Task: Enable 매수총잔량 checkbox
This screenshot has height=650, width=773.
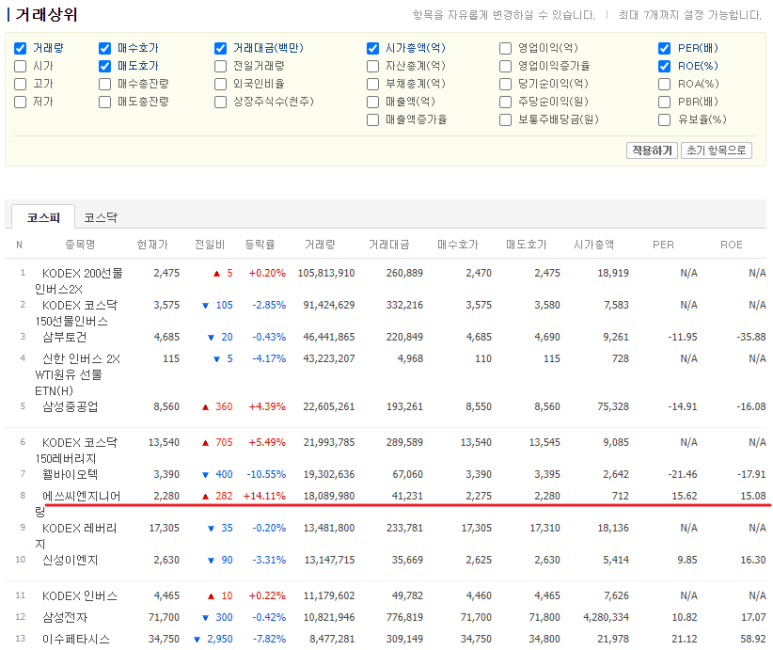Action: point(105,84)
